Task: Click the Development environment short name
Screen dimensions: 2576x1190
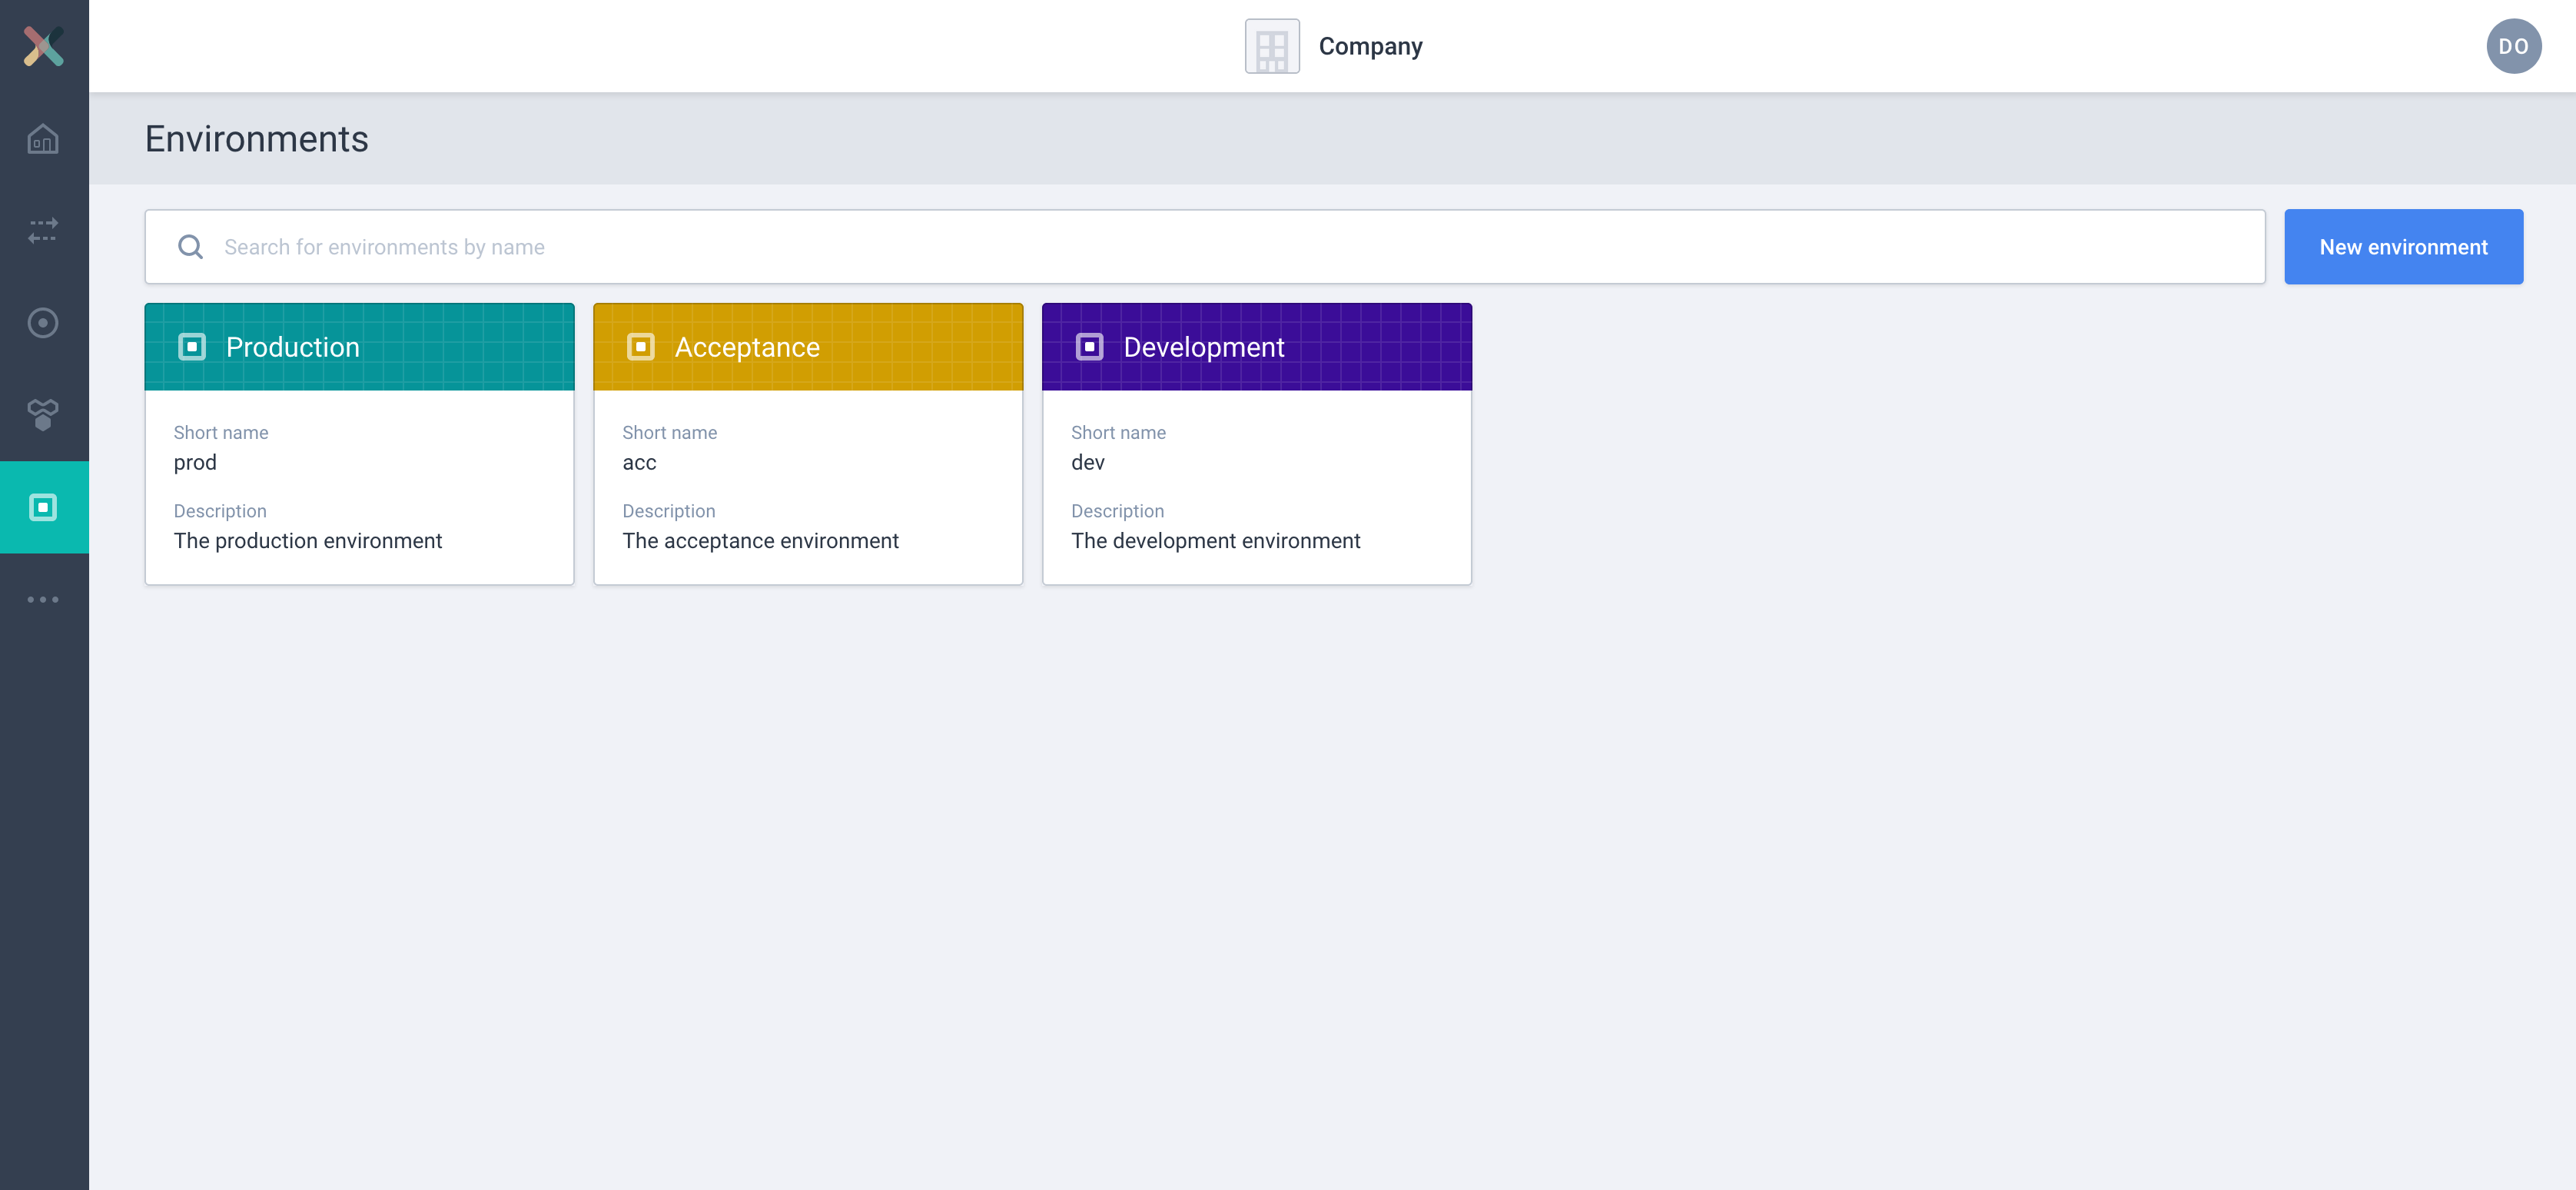Action: click(x=1089, y=462)
